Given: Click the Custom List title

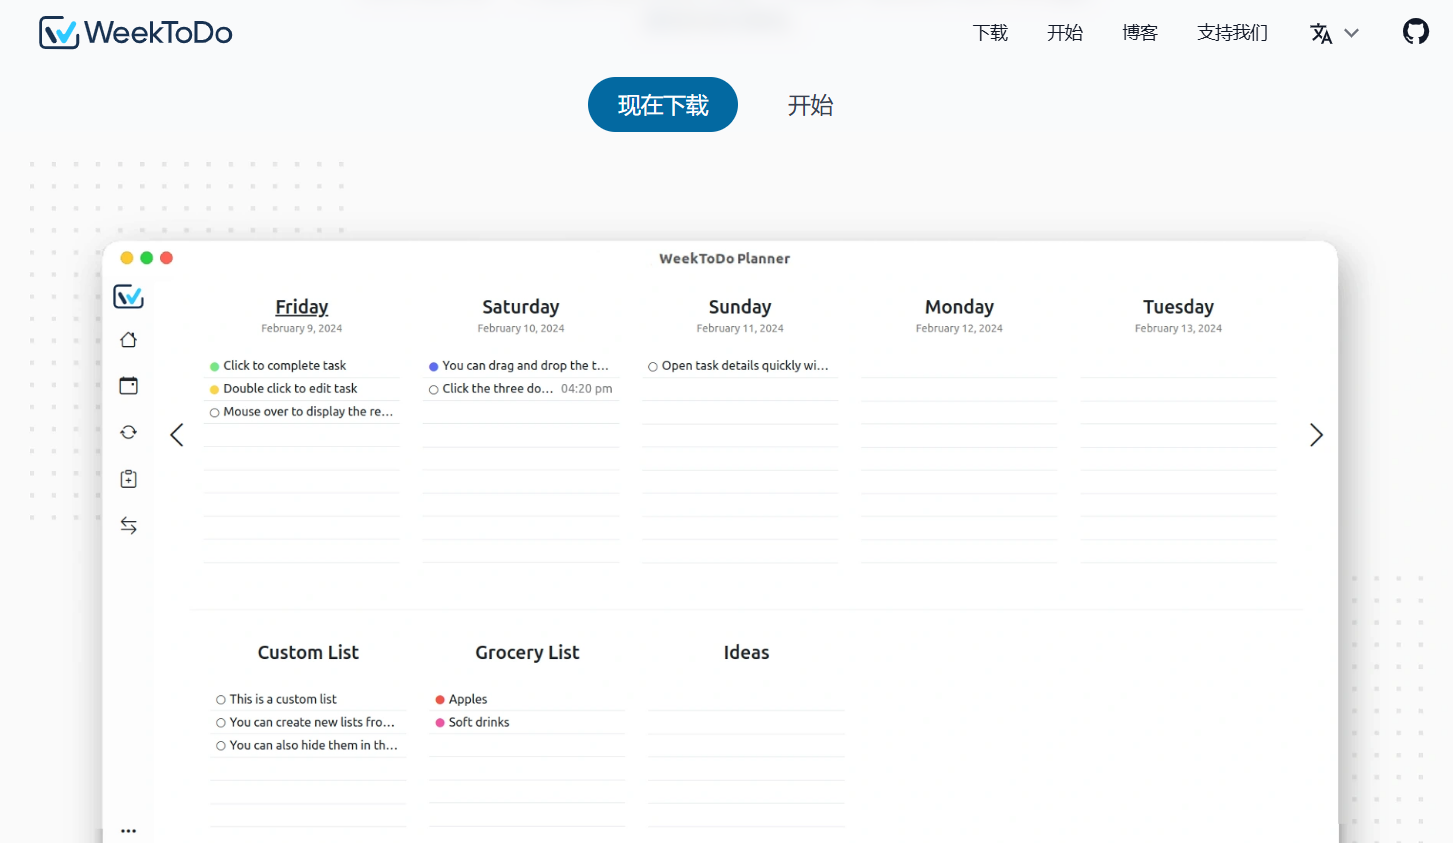Looking at the screenshot, I should tap(308, 652).
